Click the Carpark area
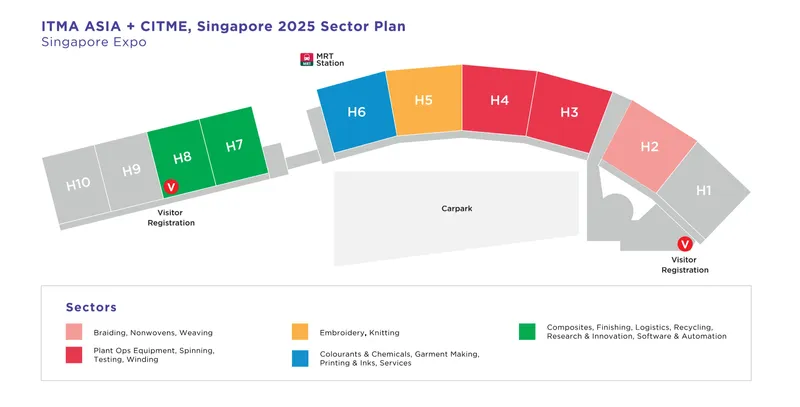Viewport: 800px width, 407px height. pos(456,209)
